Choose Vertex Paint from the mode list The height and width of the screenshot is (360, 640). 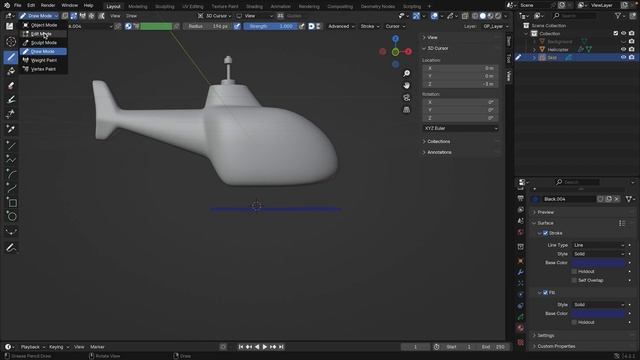43,69
